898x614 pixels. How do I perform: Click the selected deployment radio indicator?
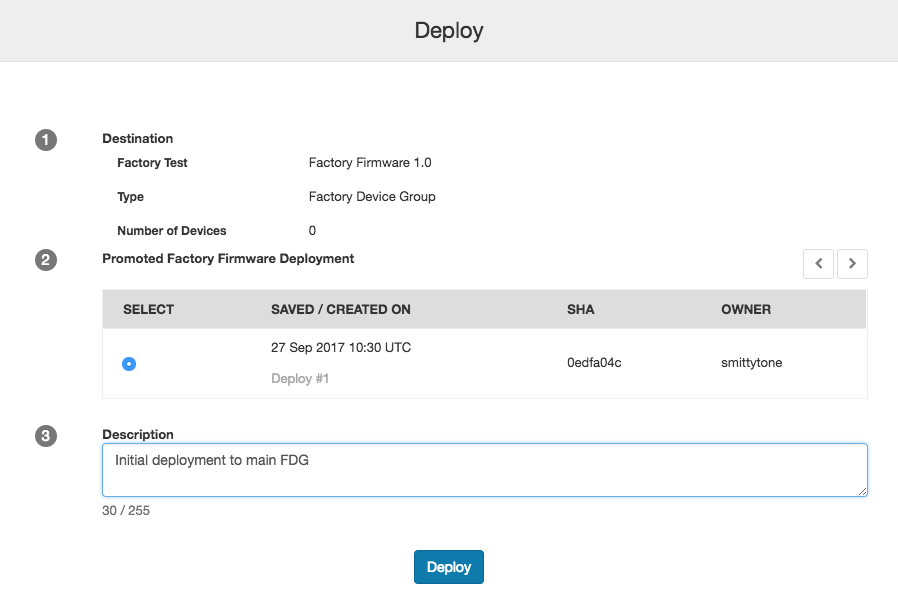(129, 364)
